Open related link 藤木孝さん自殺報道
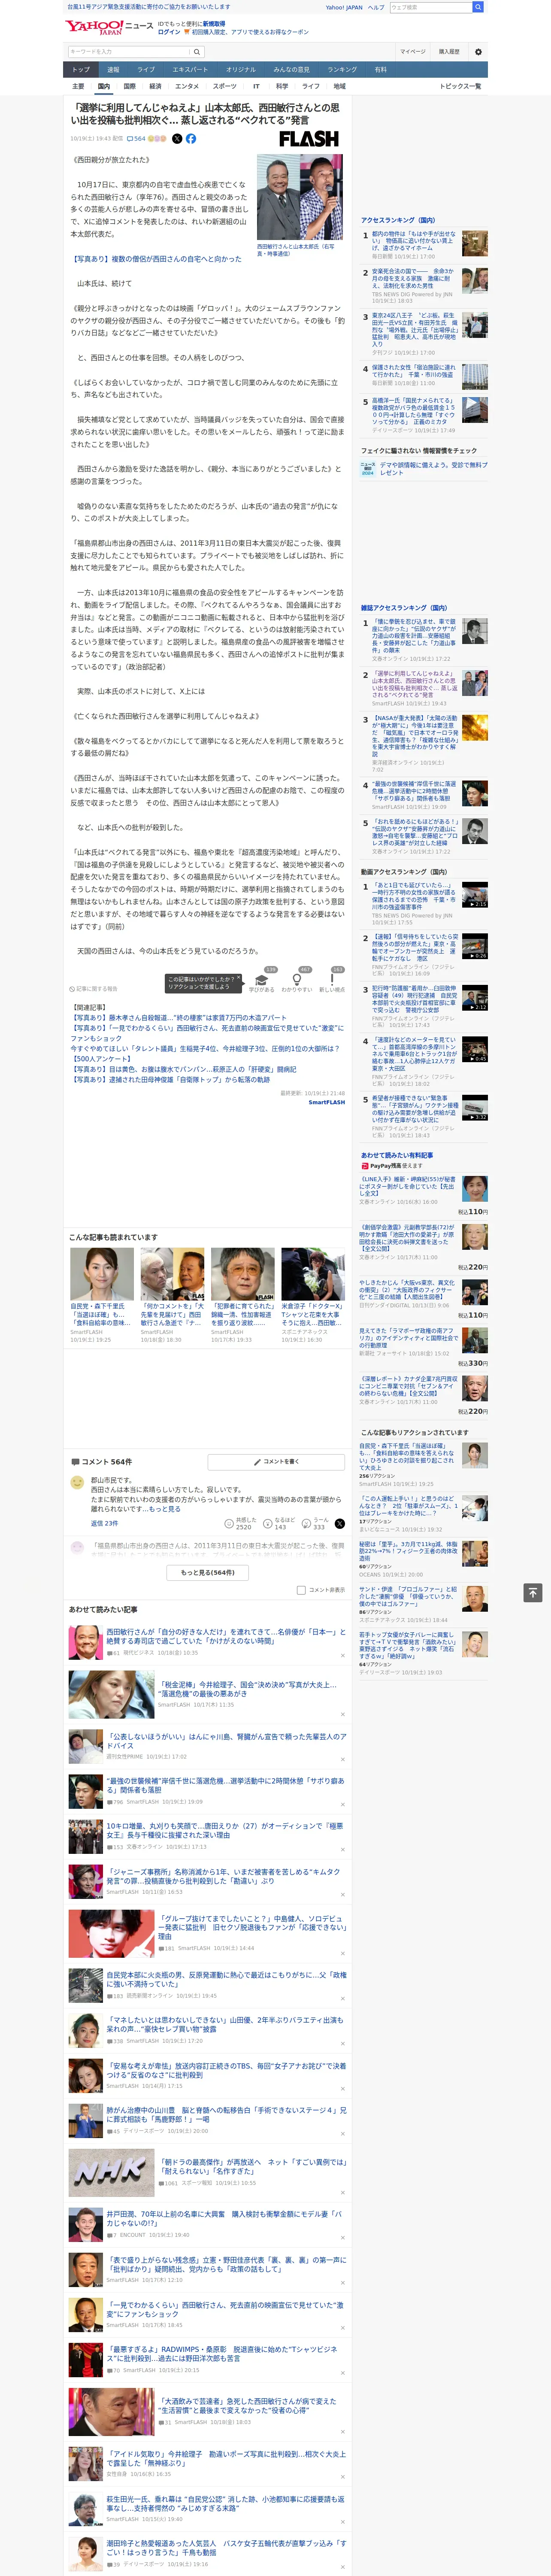 pos(178,1017)
